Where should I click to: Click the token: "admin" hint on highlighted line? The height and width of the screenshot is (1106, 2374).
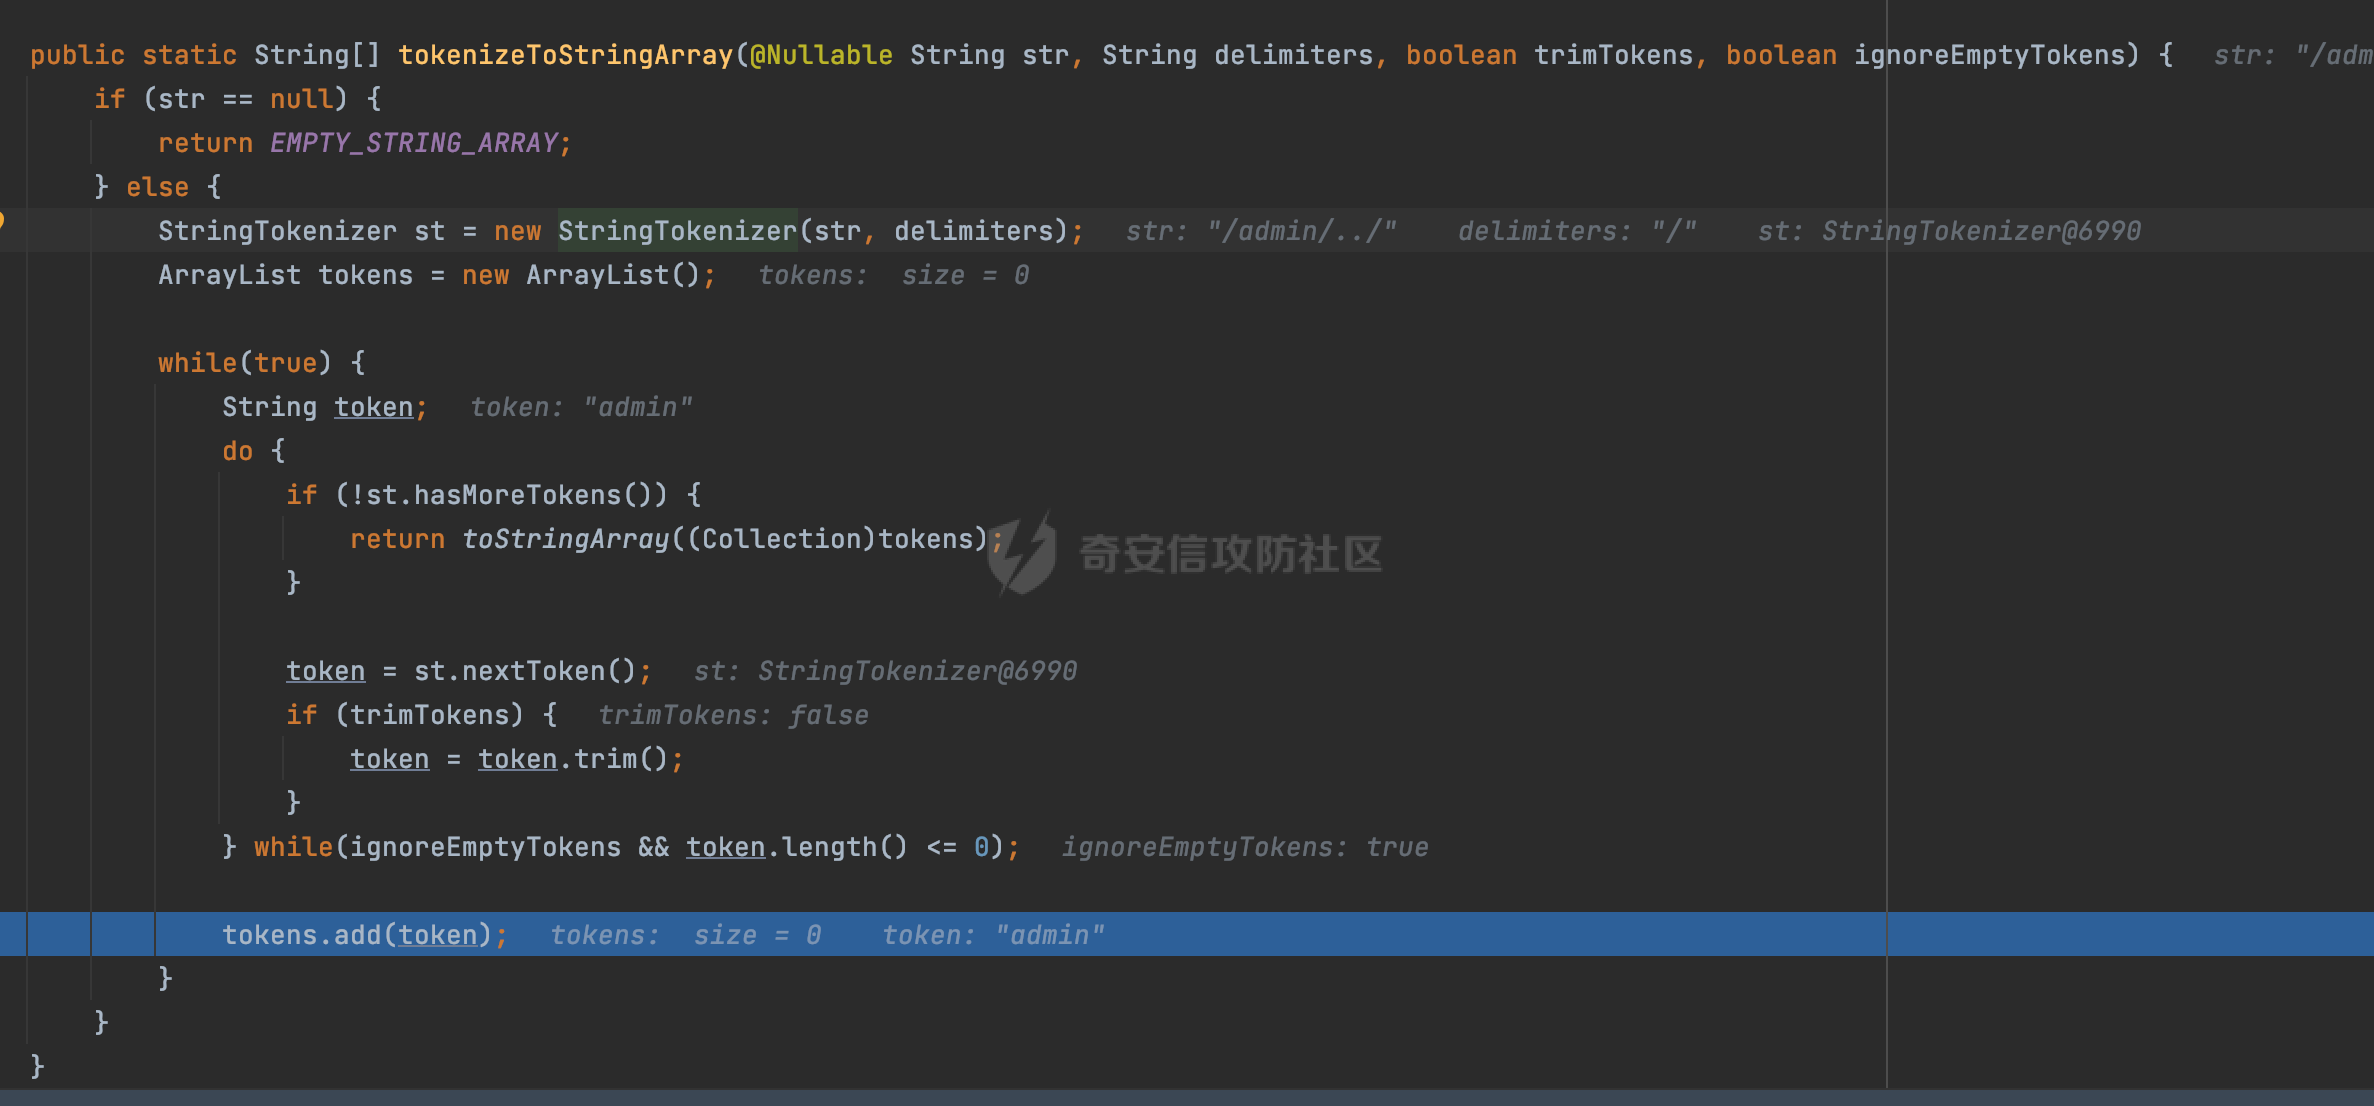[993, 935]
